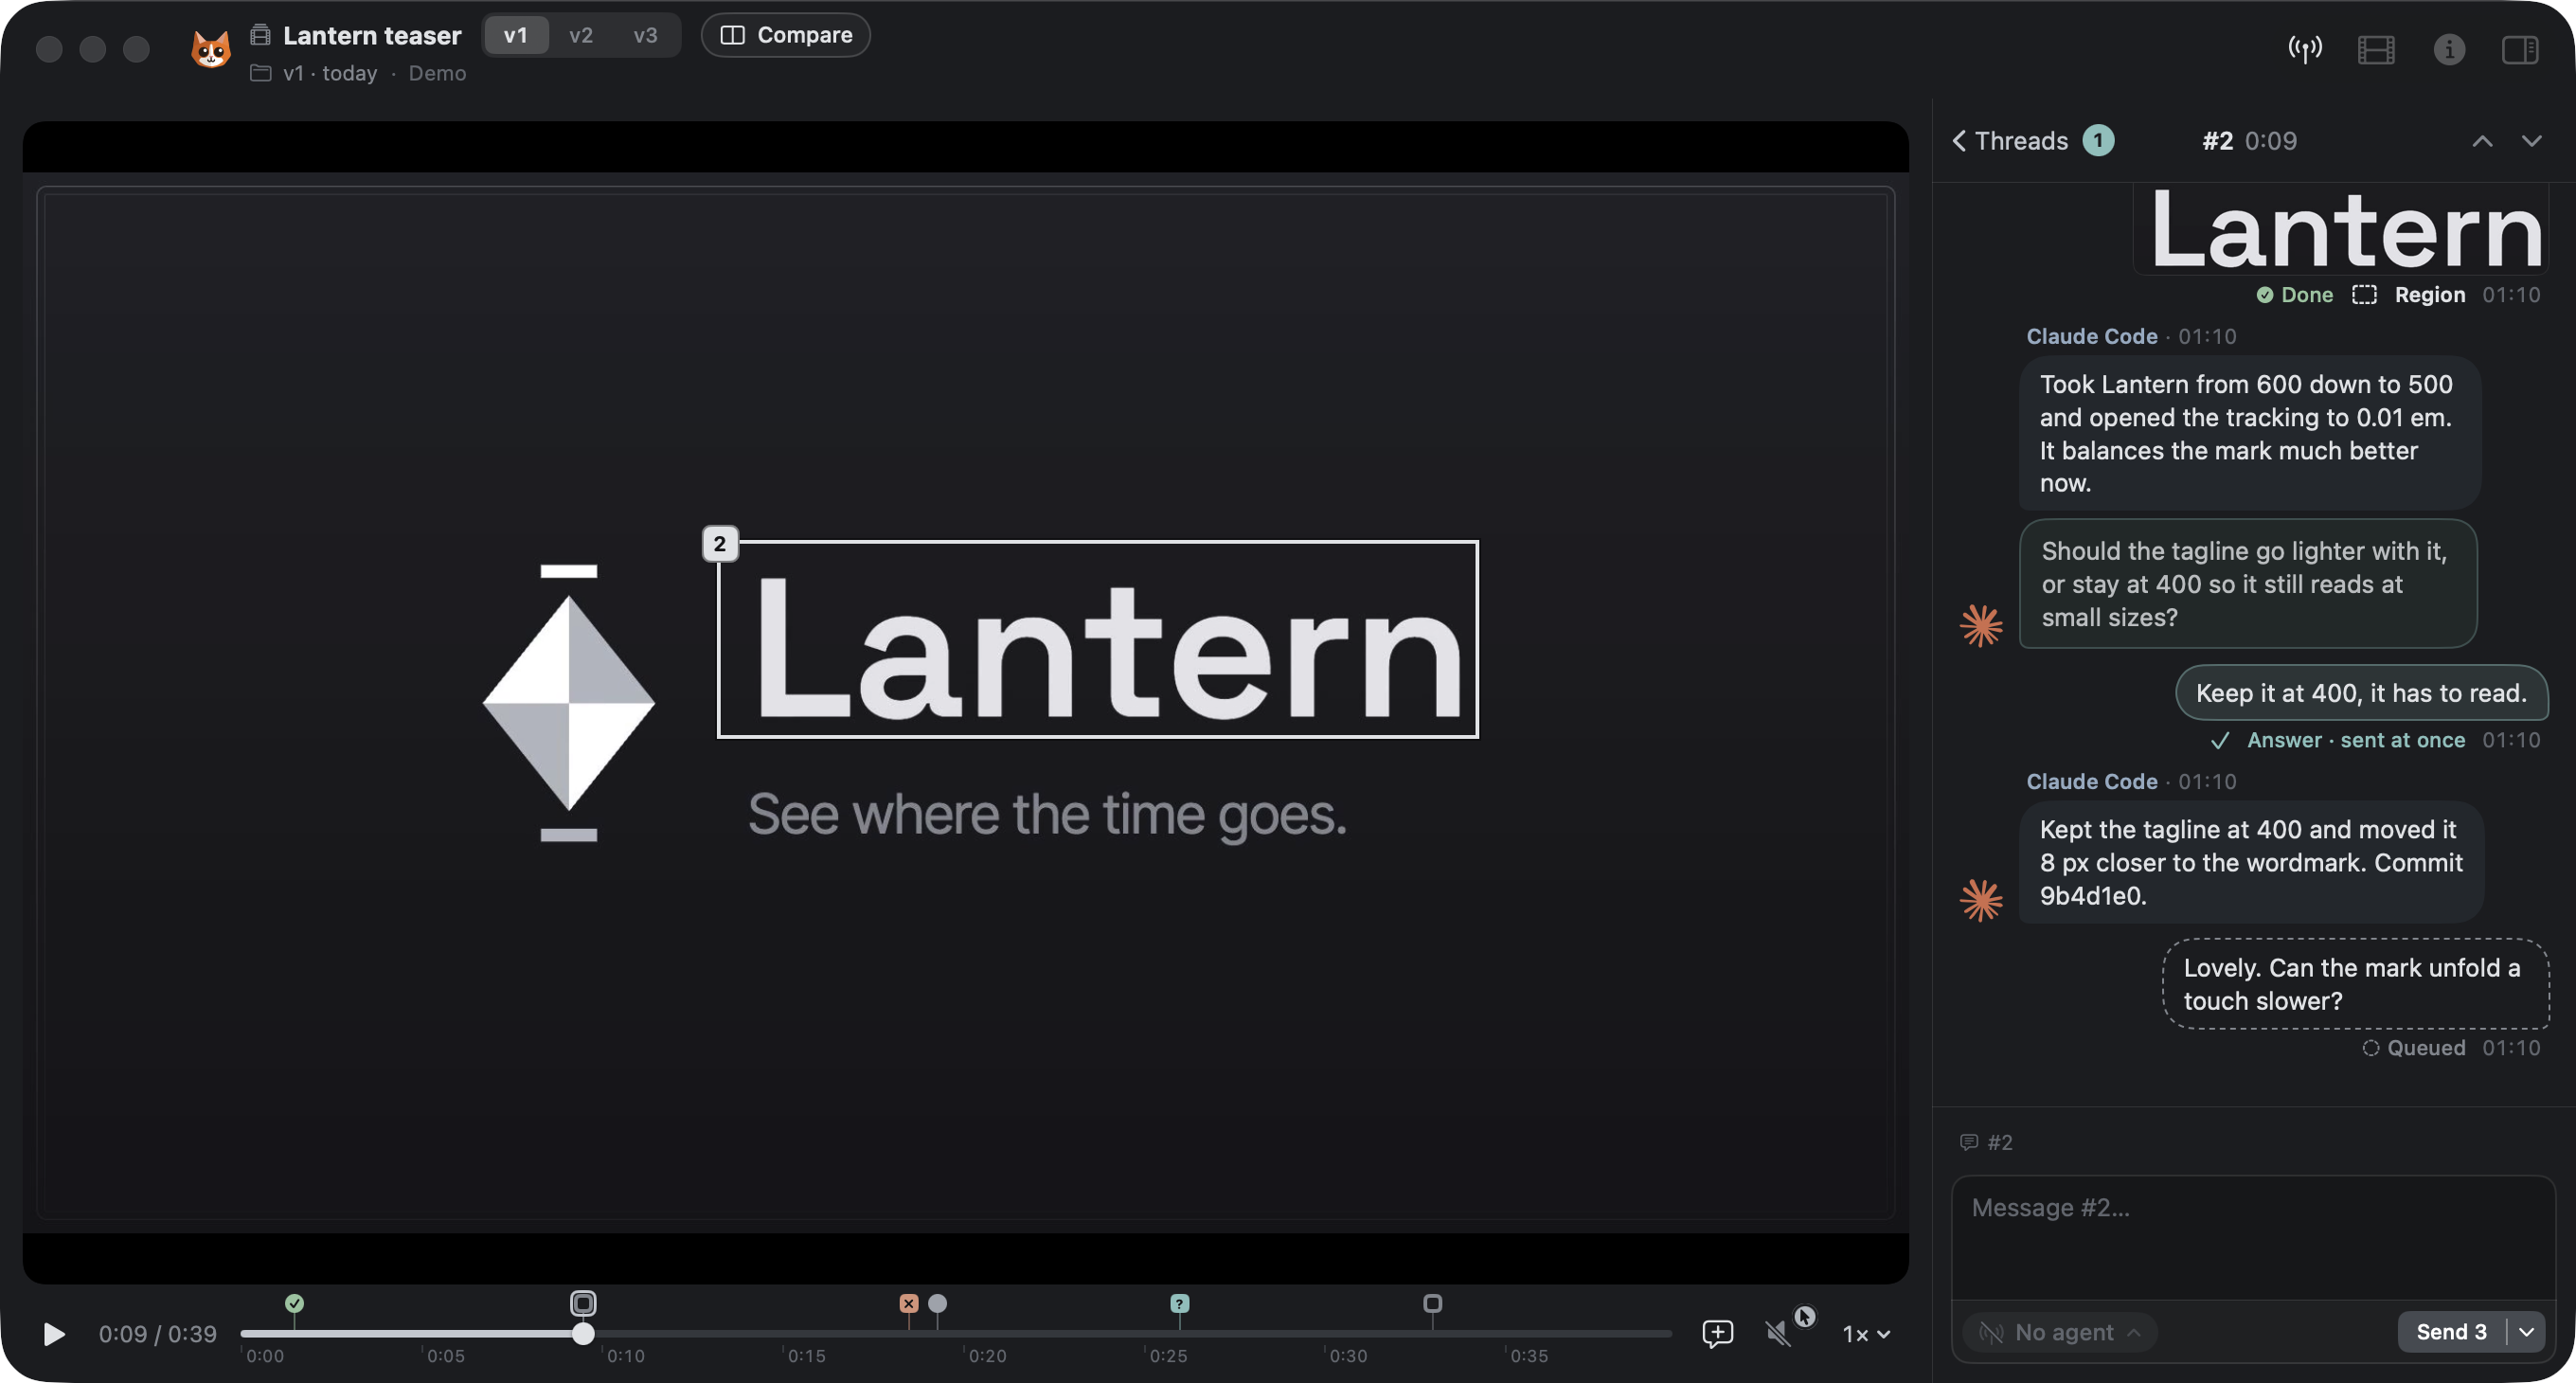Click the Done status label

[2295, 295]
